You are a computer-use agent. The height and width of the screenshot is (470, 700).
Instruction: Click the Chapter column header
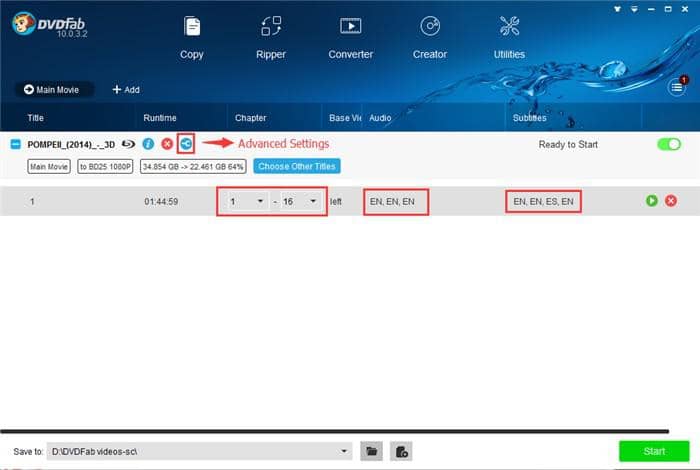250,118
